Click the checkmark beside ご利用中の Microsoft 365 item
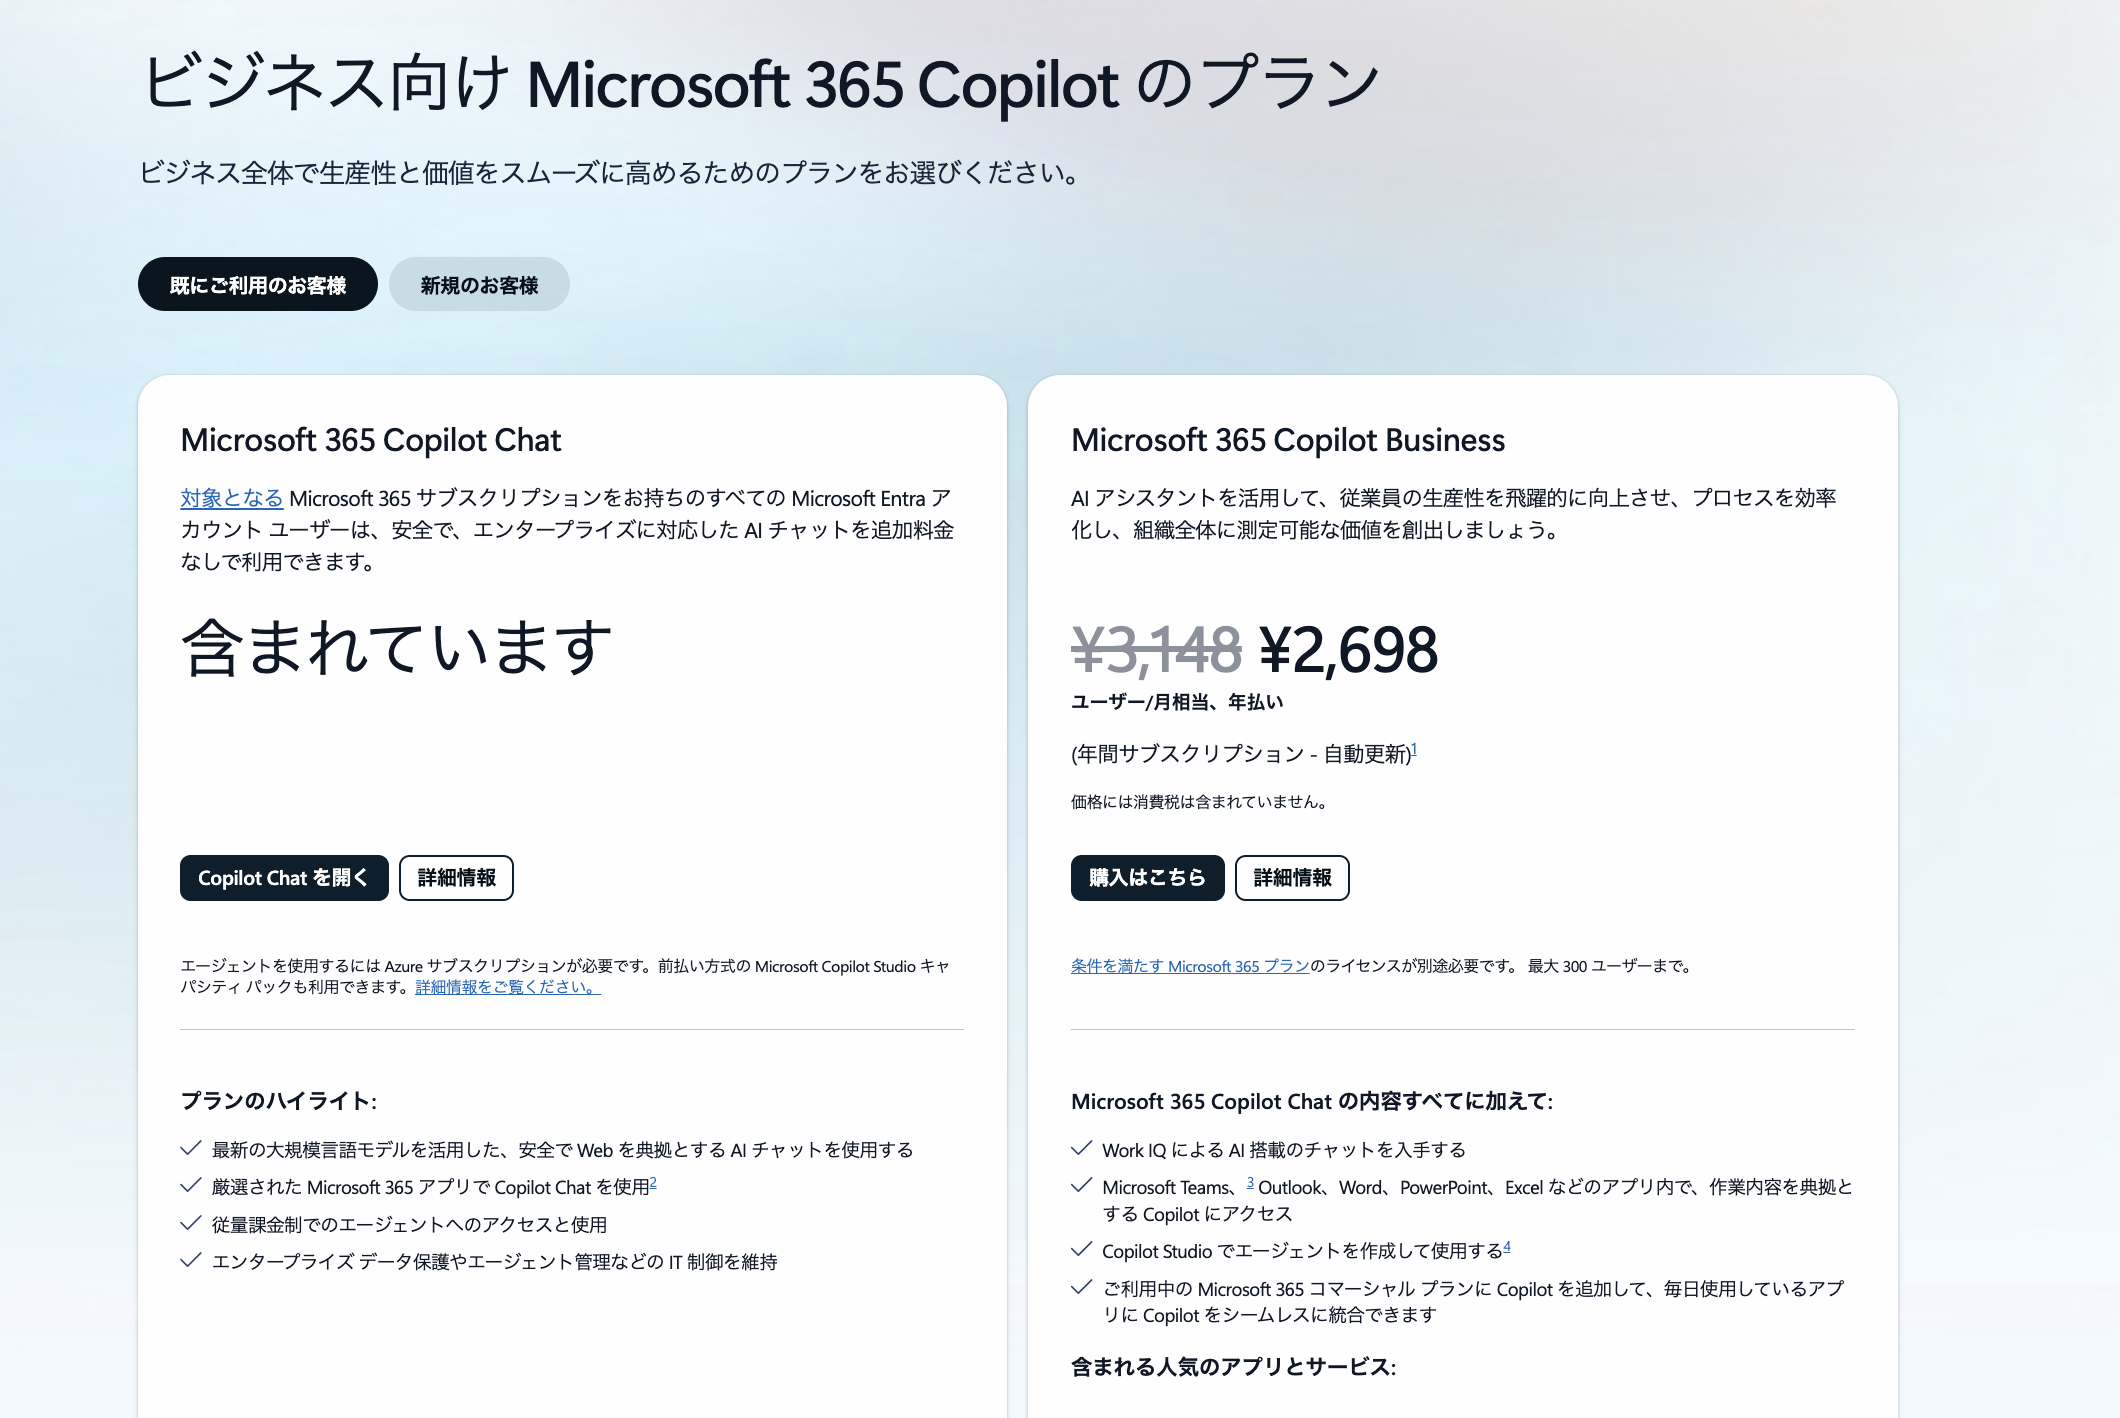Image resolution: width=2120 pixels, height=1418 pixels. (x=1081, y=1288)
